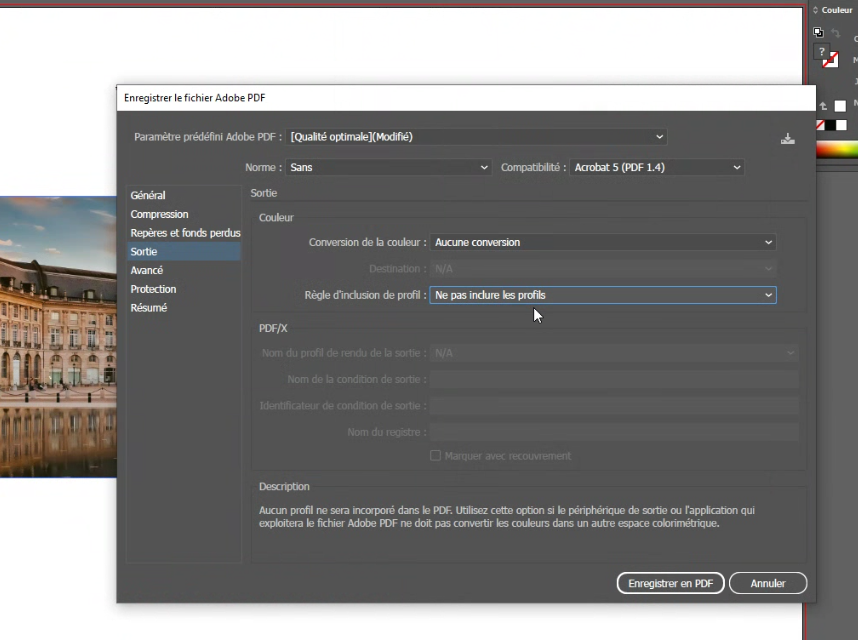Click the out-of-gamut question mark icon

click(821, 51)
